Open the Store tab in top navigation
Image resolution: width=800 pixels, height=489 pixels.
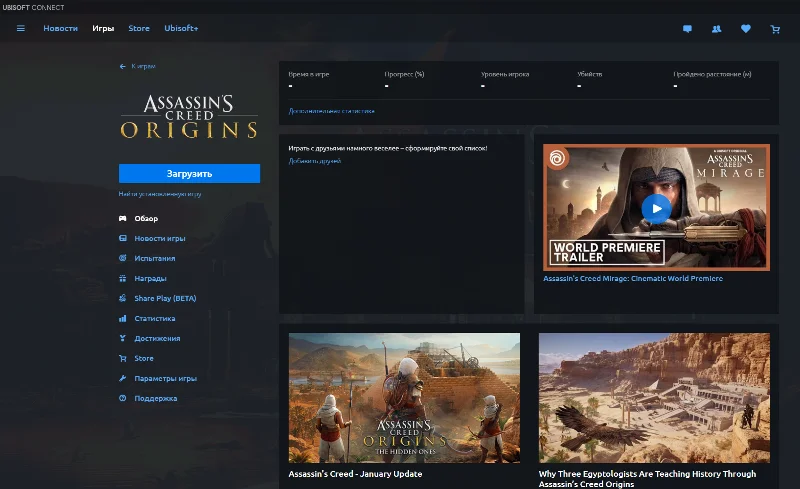click(x=139, y=28)
